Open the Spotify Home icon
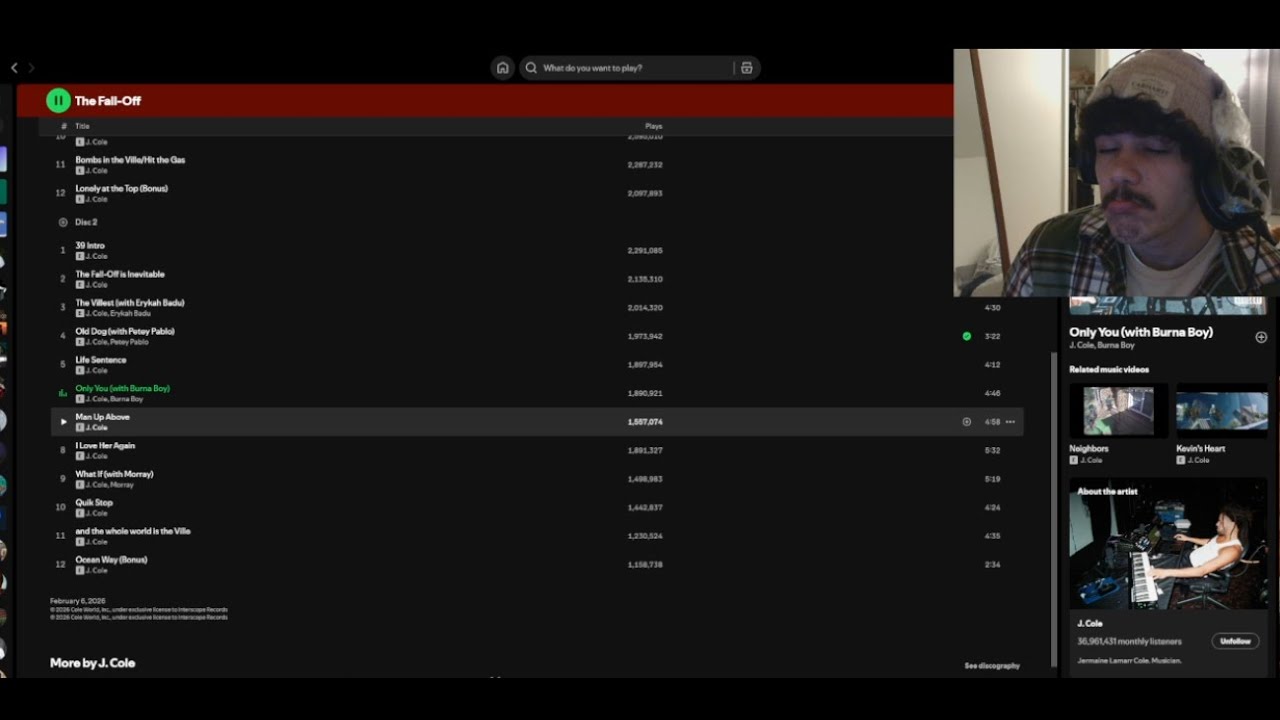Viewport: 1280px width, 720px height. [x=502, y=68]
